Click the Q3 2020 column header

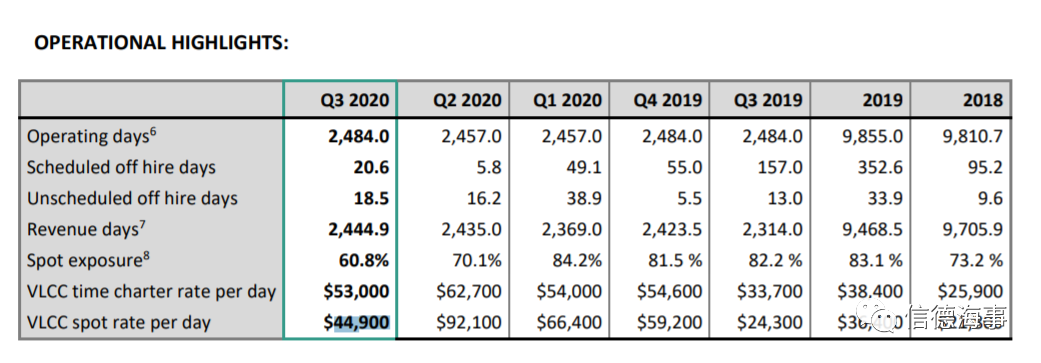pyautogui.click(x=354, y=101)
